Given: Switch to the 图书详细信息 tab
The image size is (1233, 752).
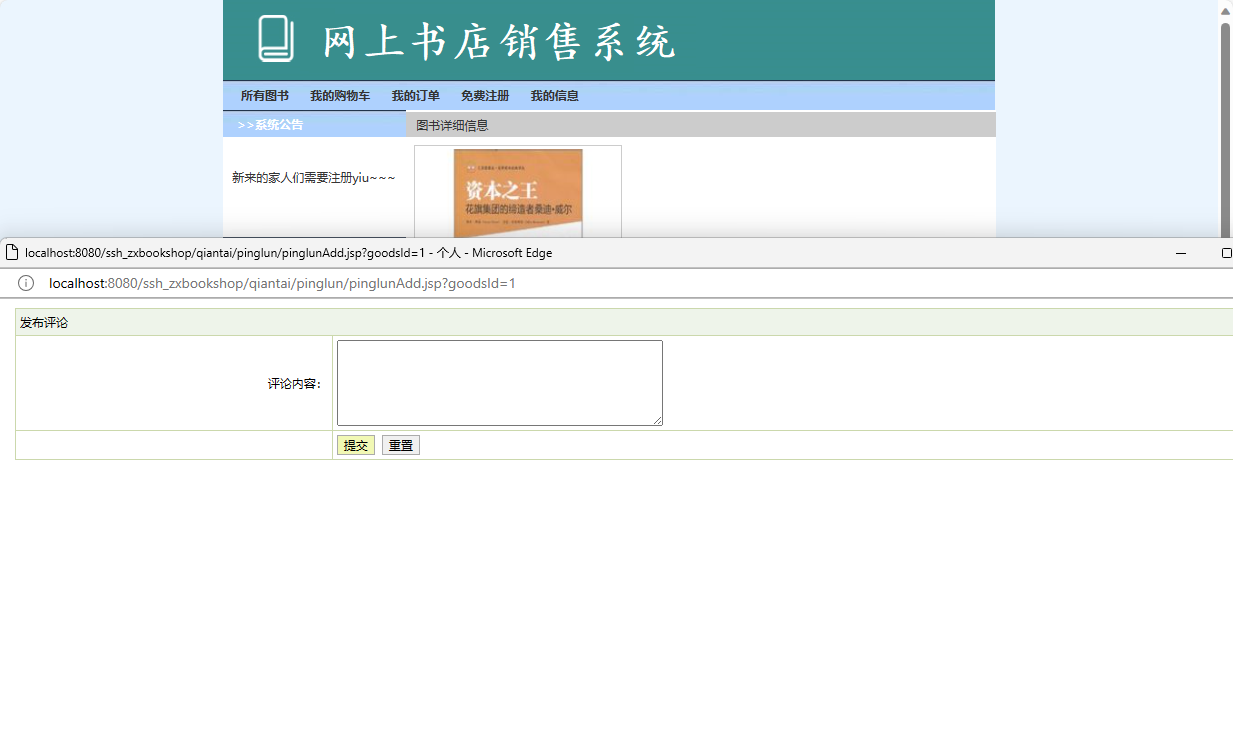Looking at the screenshot, I should (x=451, y=124).
